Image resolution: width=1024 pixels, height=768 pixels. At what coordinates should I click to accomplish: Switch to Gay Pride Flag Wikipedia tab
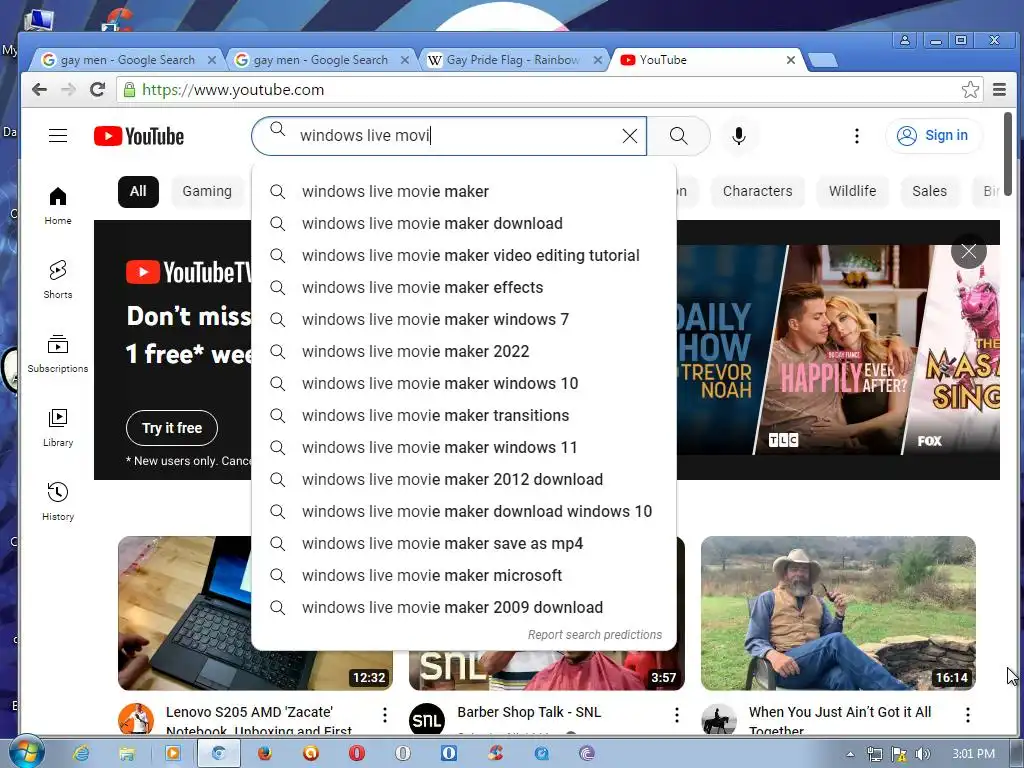point(511,60)
